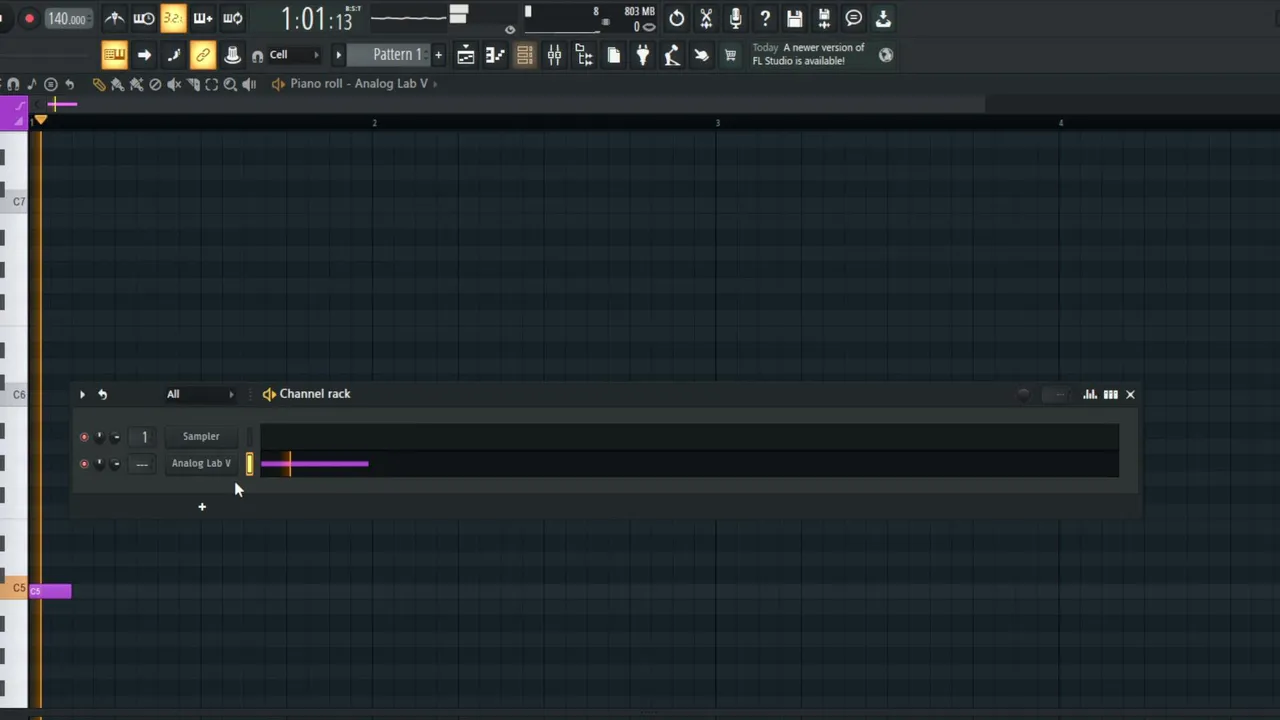Click the one-click audio recording microphone icon

(735, 18)
